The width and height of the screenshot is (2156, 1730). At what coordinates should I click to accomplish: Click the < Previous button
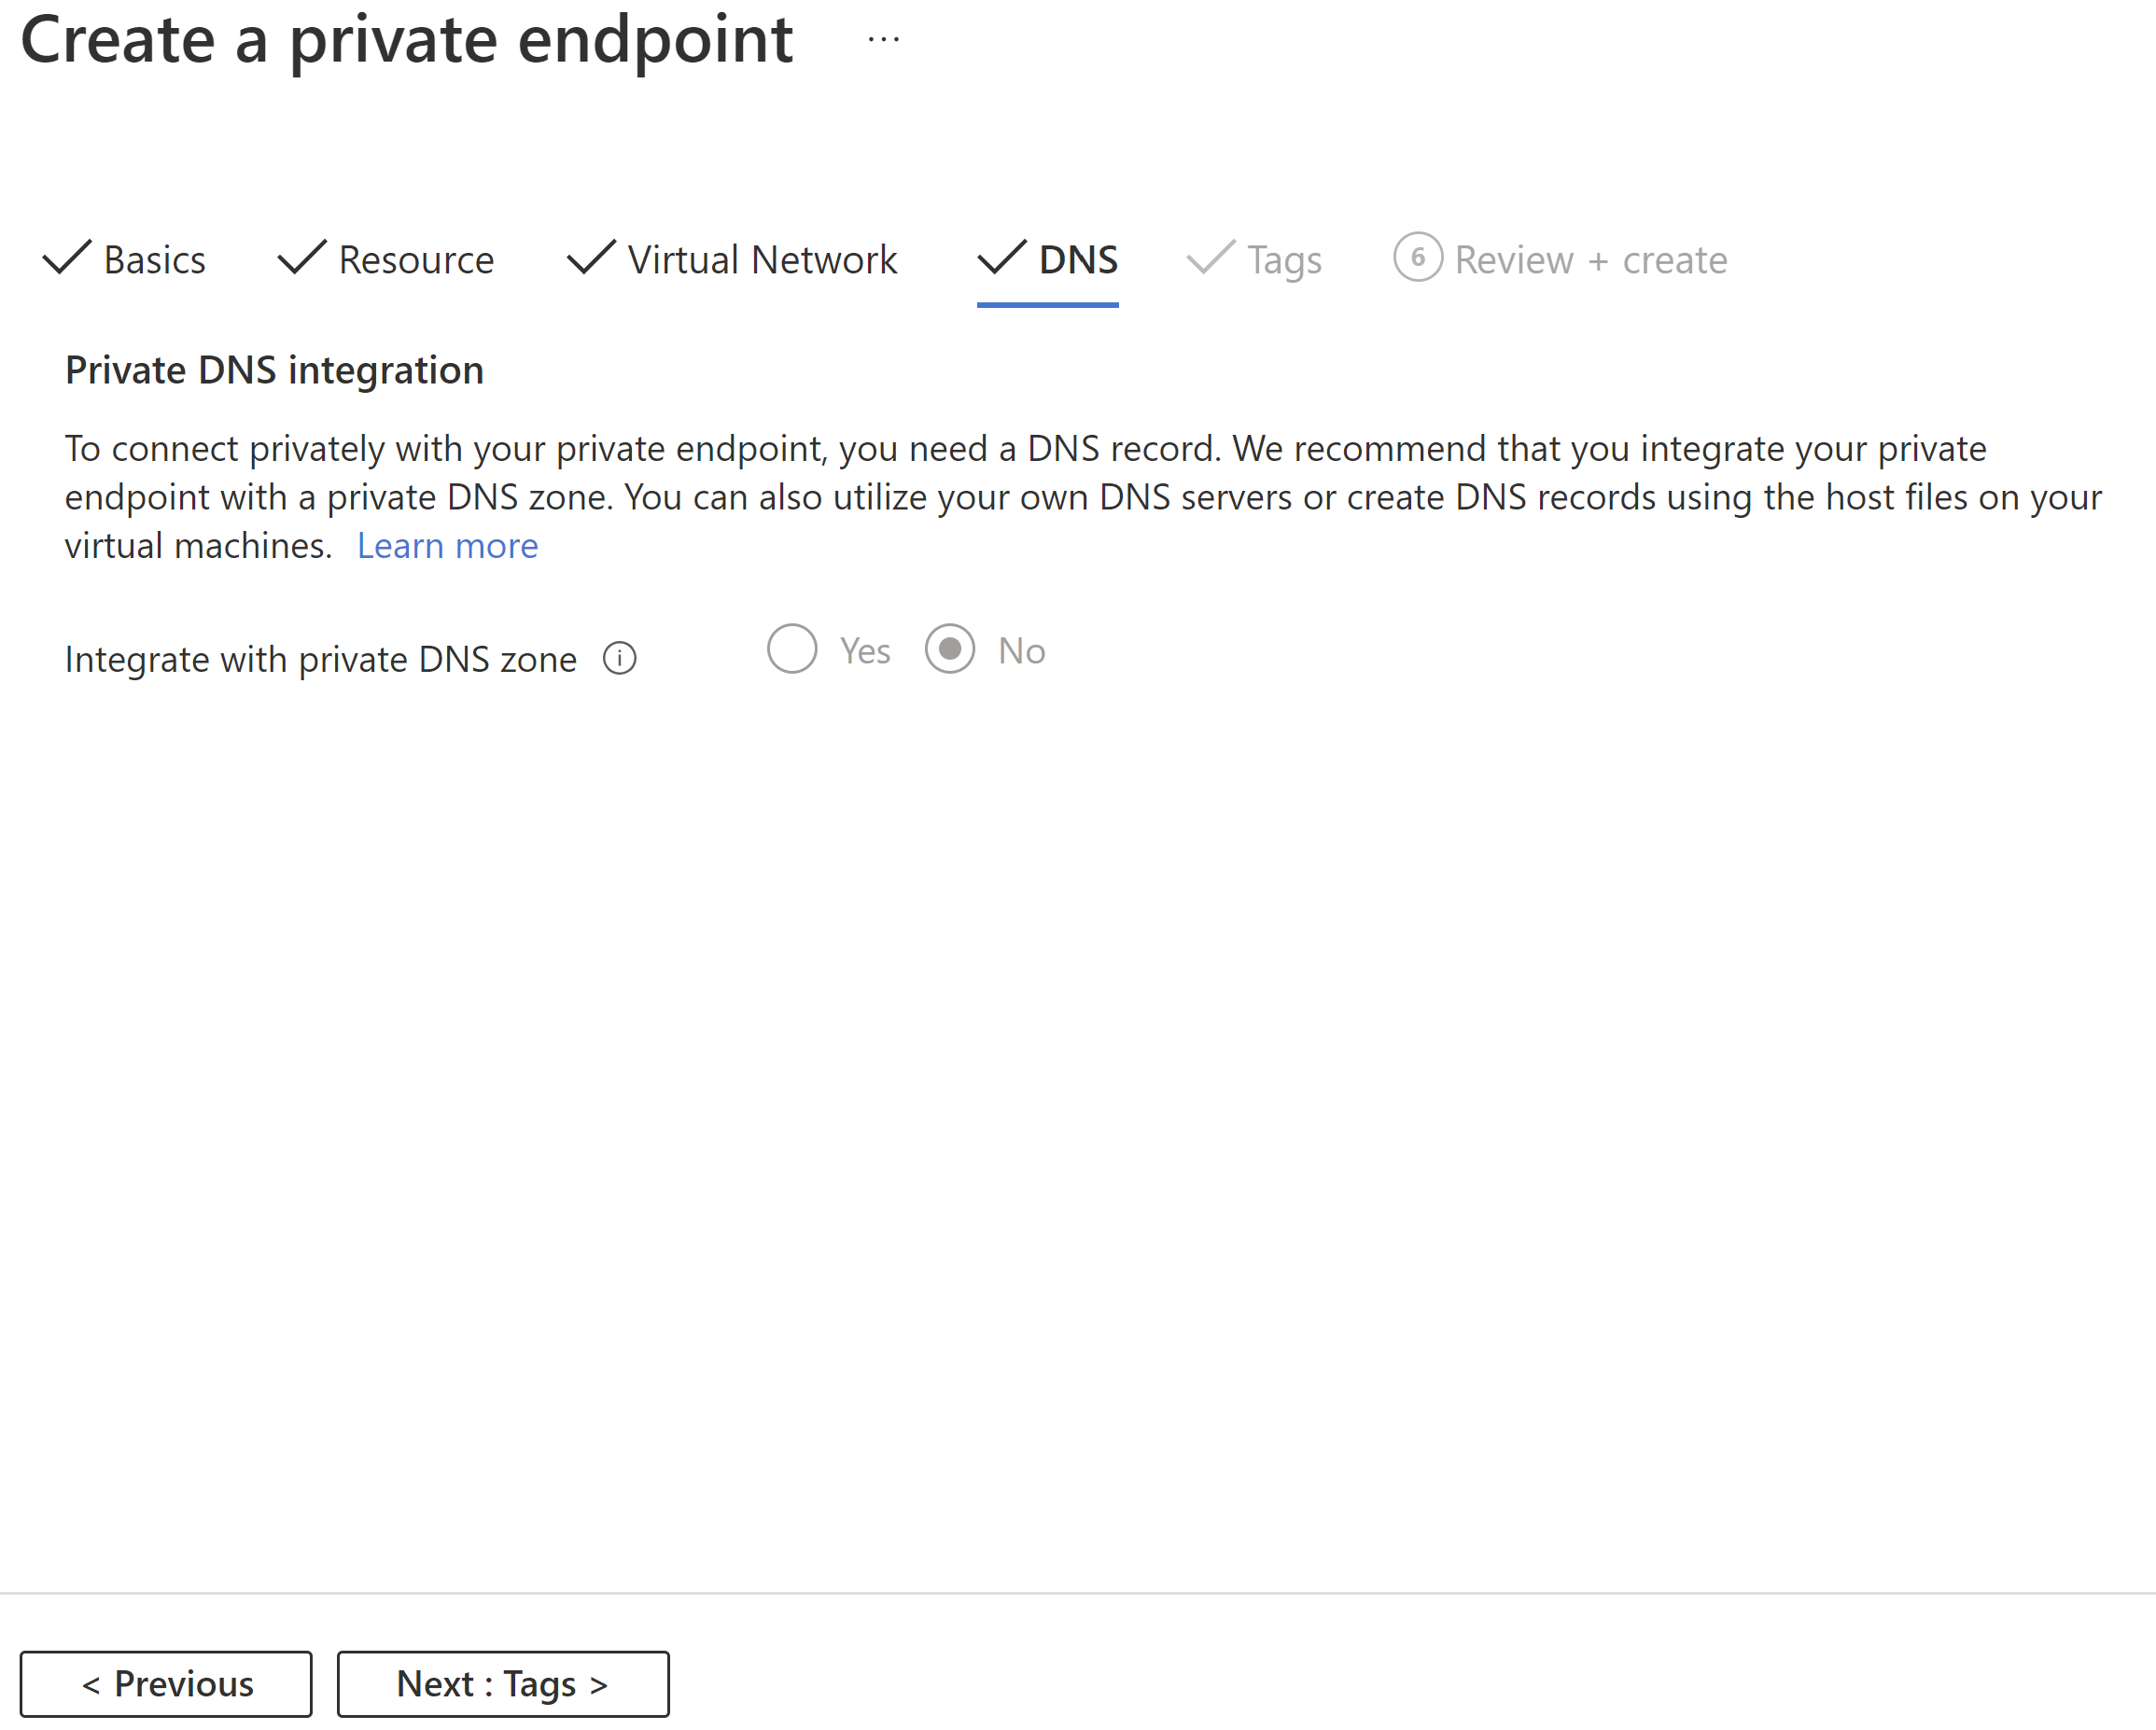(x=166, y=1679)
